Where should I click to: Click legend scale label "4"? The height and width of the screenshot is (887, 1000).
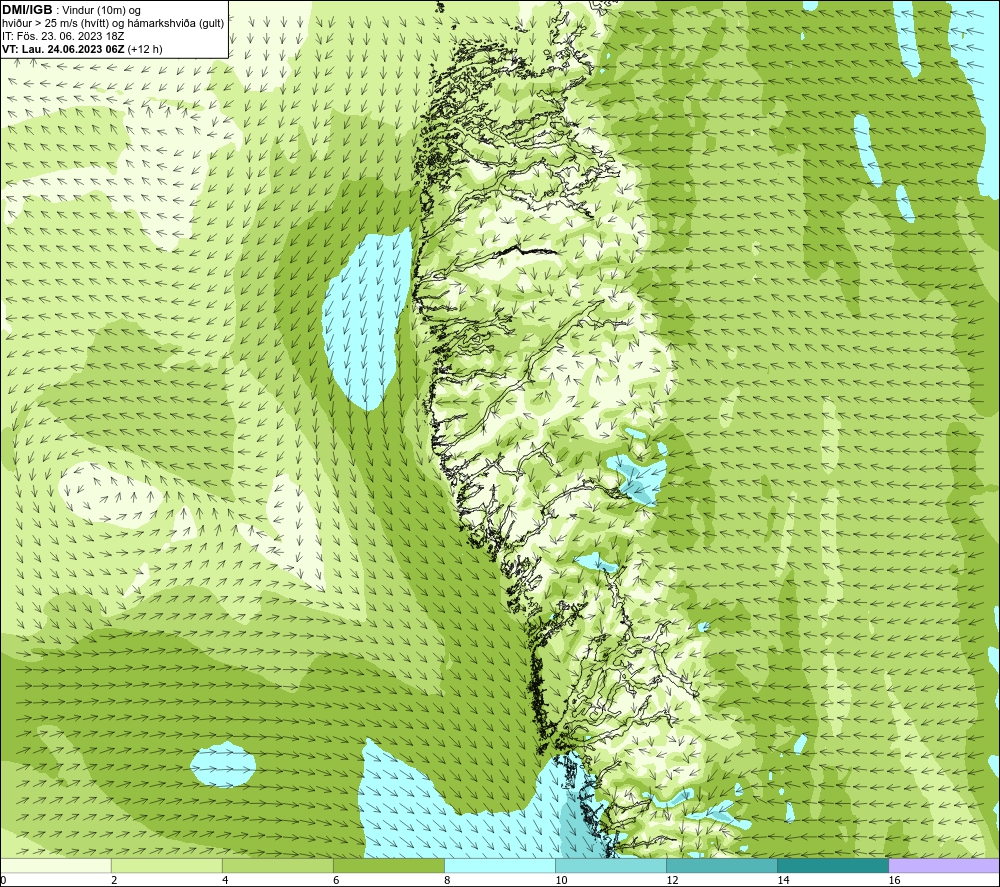pos(225,880)
